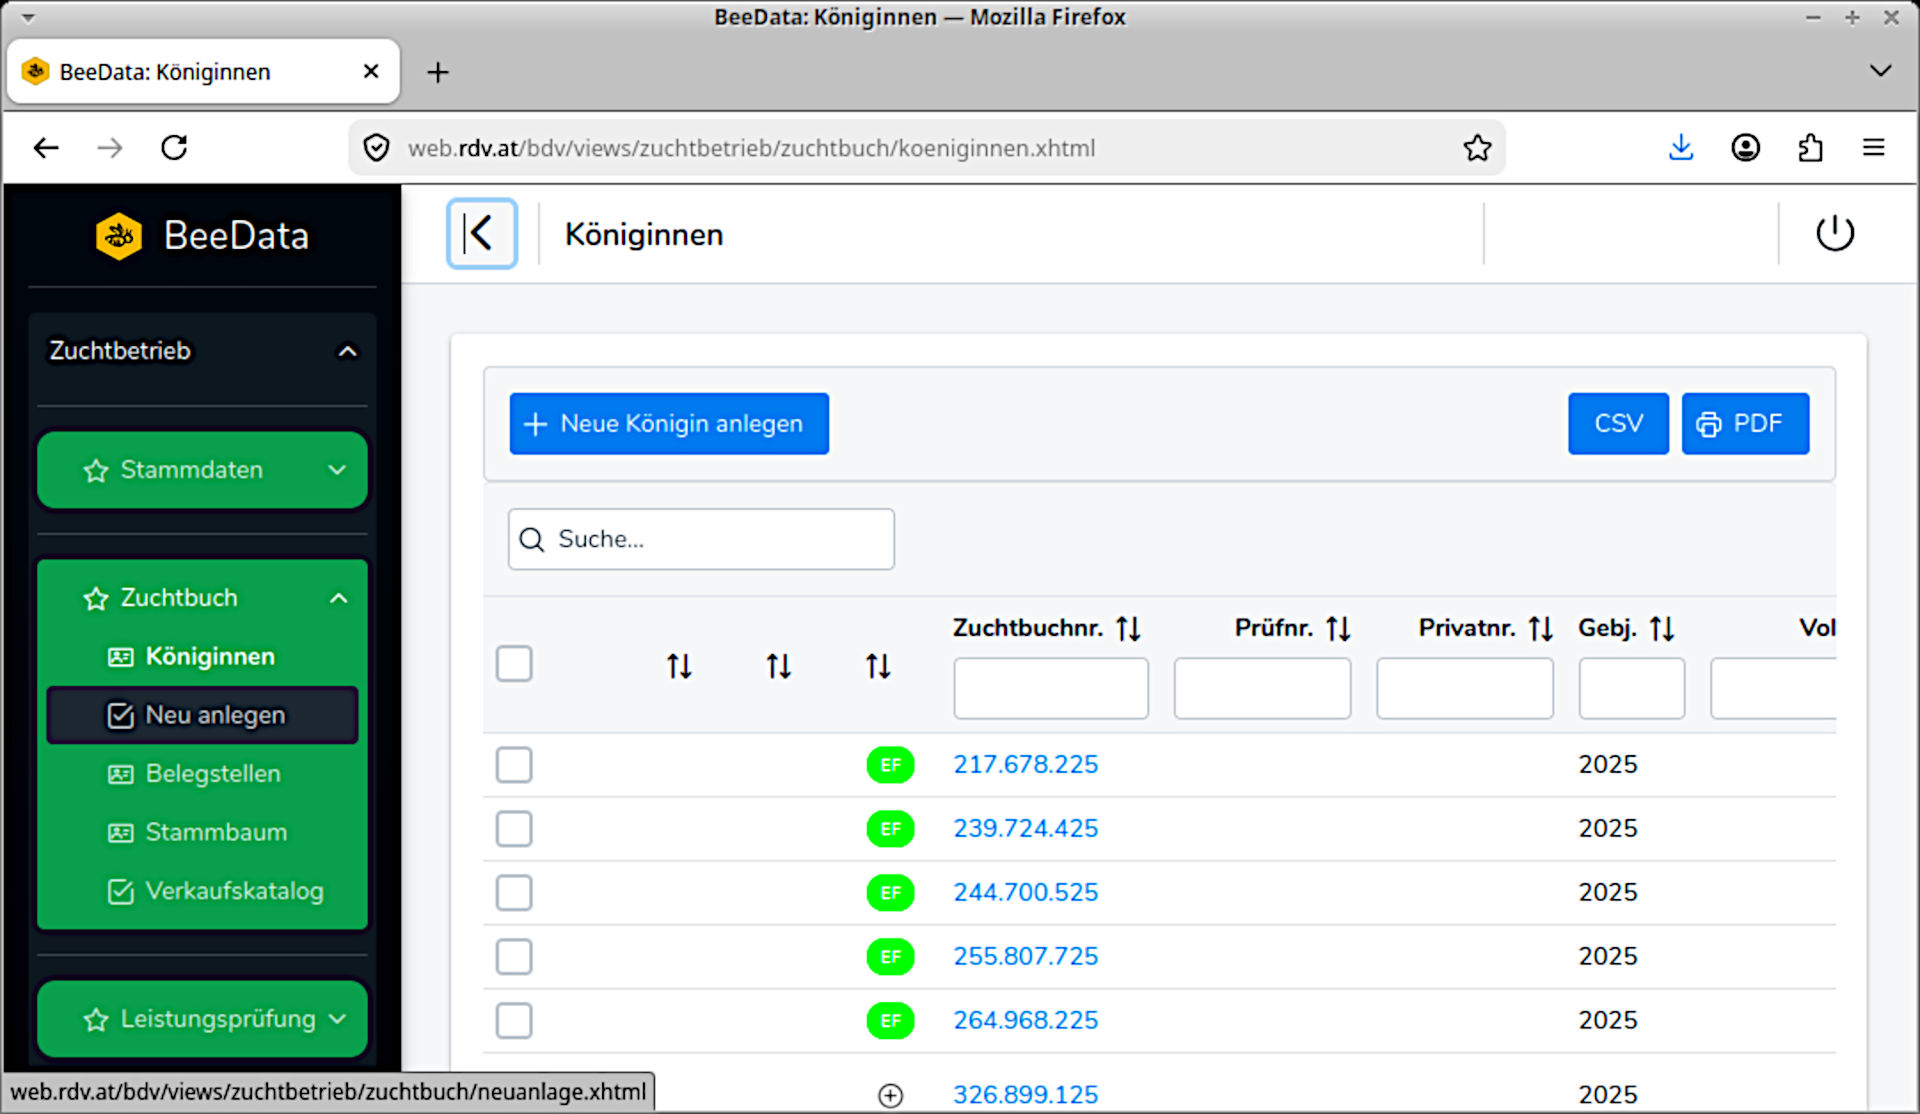The width and height of the screenshot is (1920, 1114).
Task: Toggle the select-all header checkbox
Action: [x=514, y=664]
